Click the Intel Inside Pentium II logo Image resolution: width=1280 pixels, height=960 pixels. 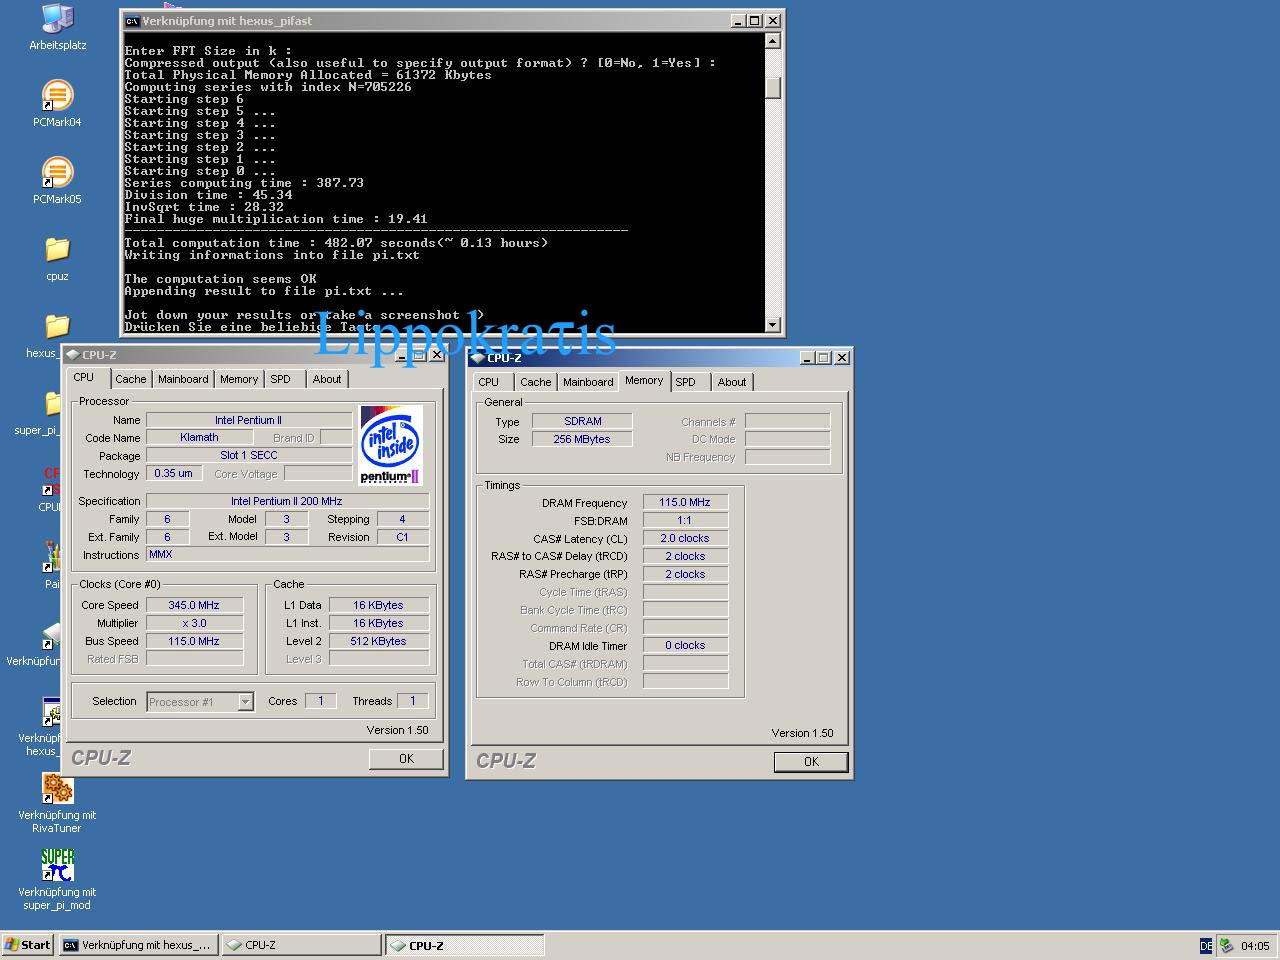[x=390, y=445]
